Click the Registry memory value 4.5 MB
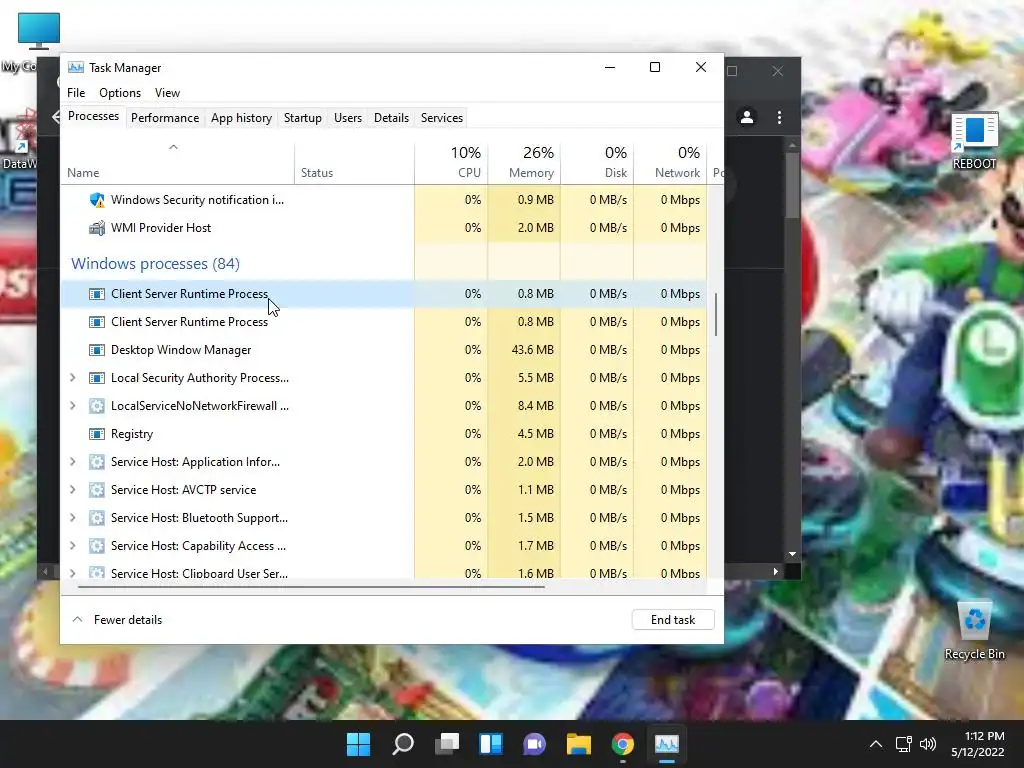The image size is (1024, 768). (536, 434)
